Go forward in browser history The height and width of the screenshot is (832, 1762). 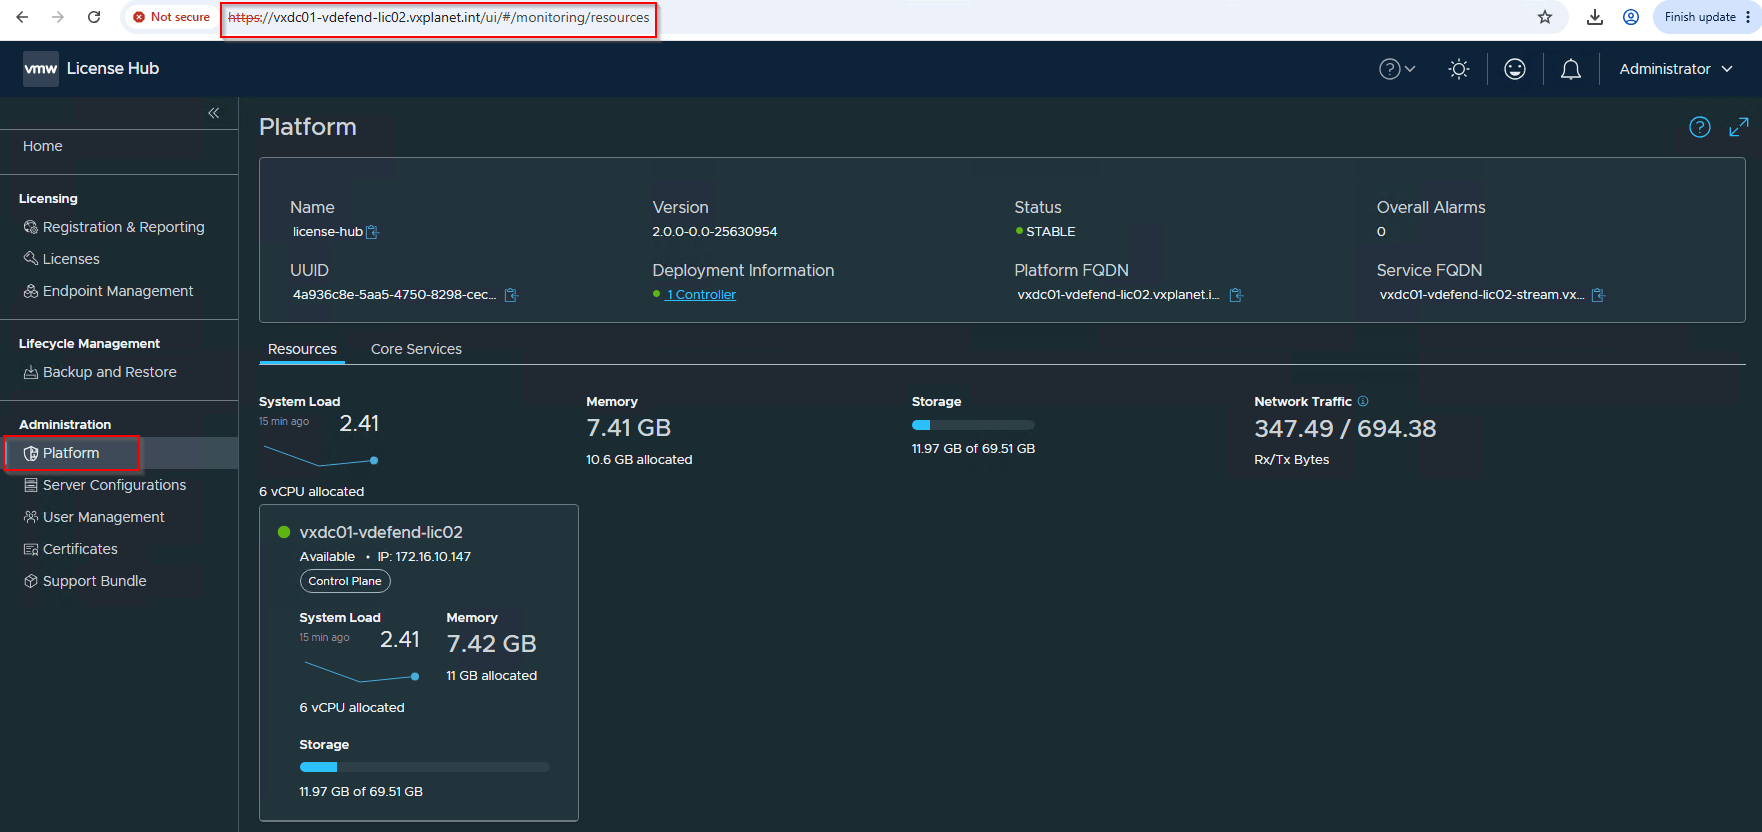pos(58,17)
